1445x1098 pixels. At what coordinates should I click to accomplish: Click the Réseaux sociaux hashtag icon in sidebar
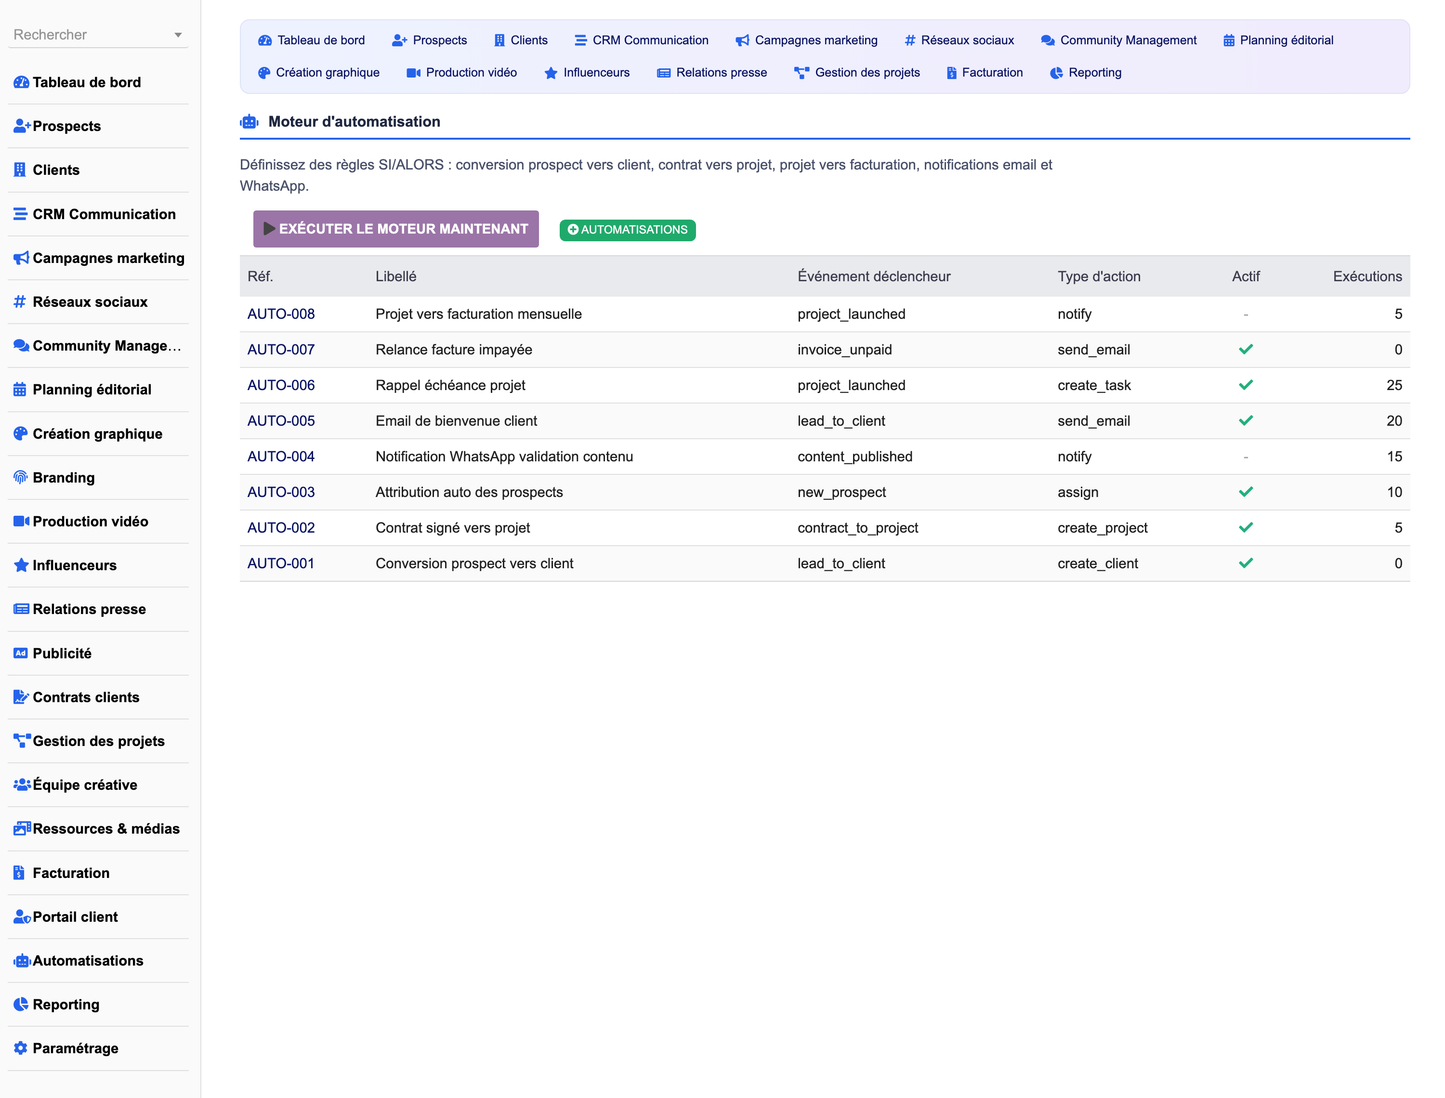(20, 302)
